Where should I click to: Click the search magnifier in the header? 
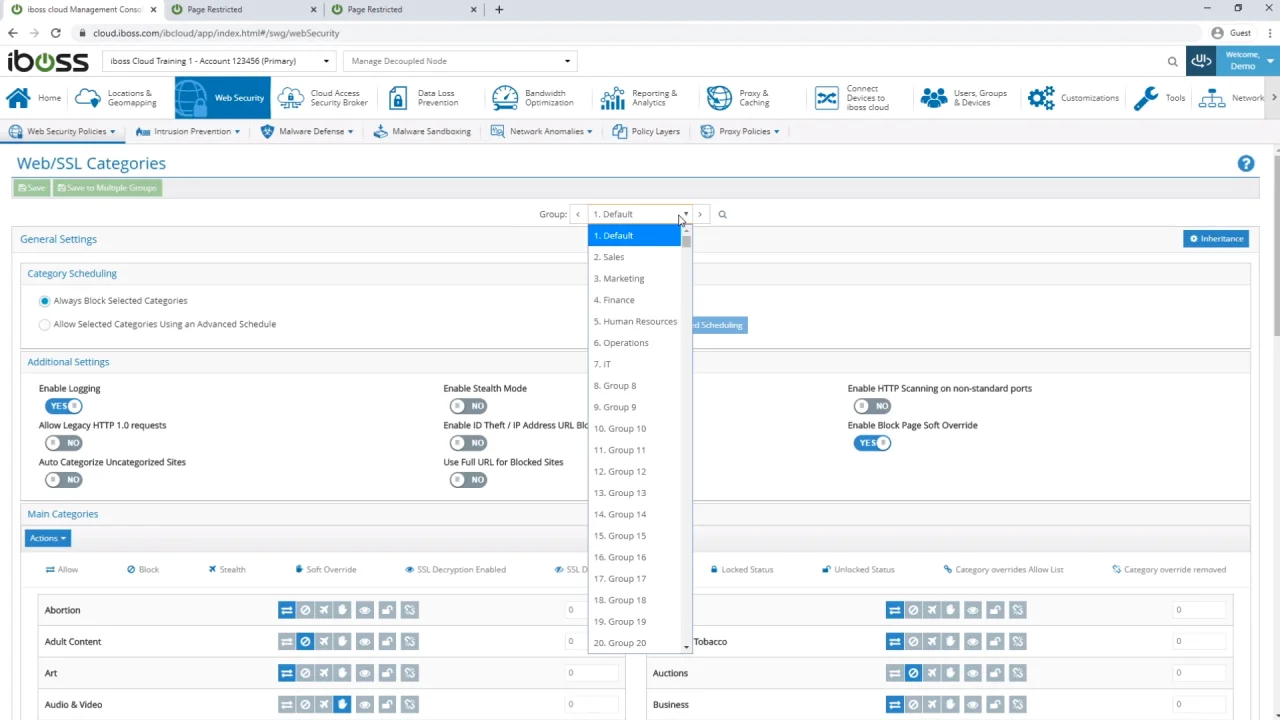[1172, 61]
